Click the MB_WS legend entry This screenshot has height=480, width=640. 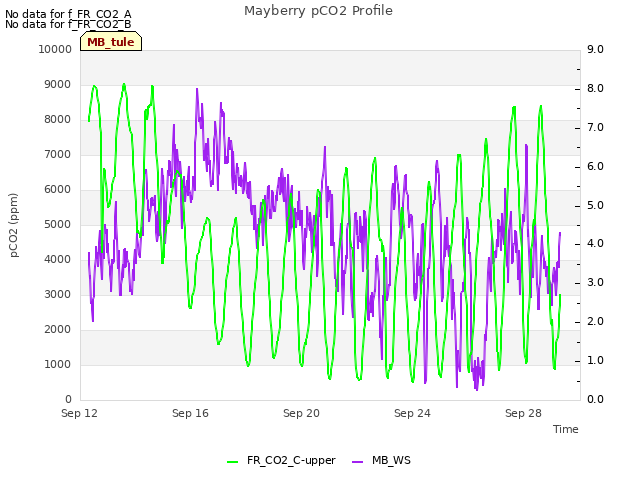click(381, 460)
